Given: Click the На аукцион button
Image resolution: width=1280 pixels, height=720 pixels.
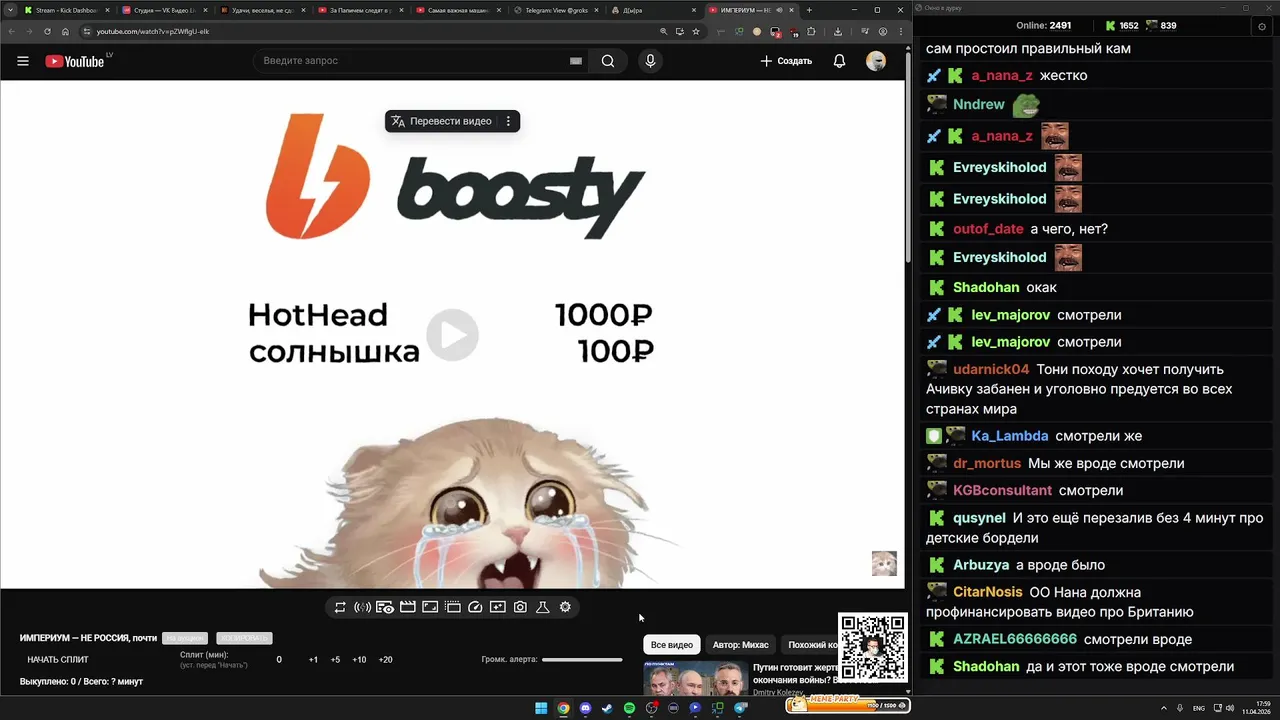Looking at the screenshot, I should [x=185, y=638].
